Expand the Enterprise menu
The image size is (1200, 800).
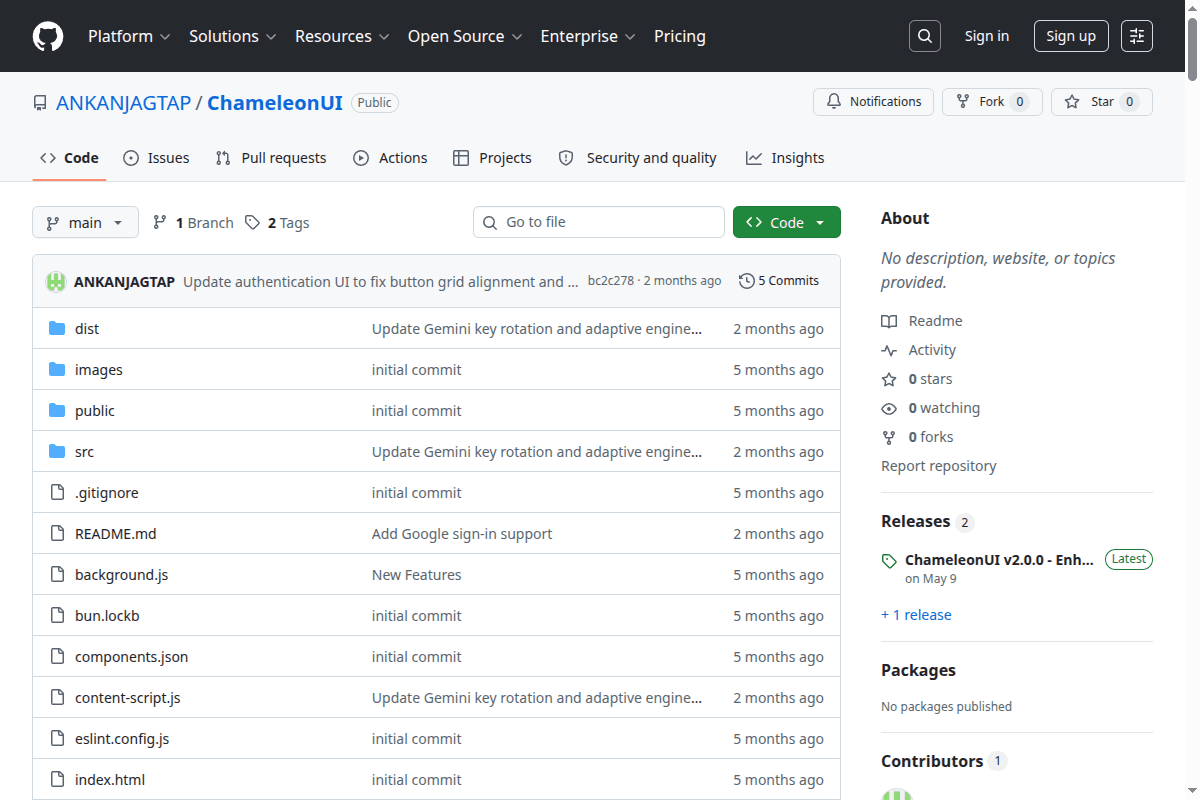(588, 36)
